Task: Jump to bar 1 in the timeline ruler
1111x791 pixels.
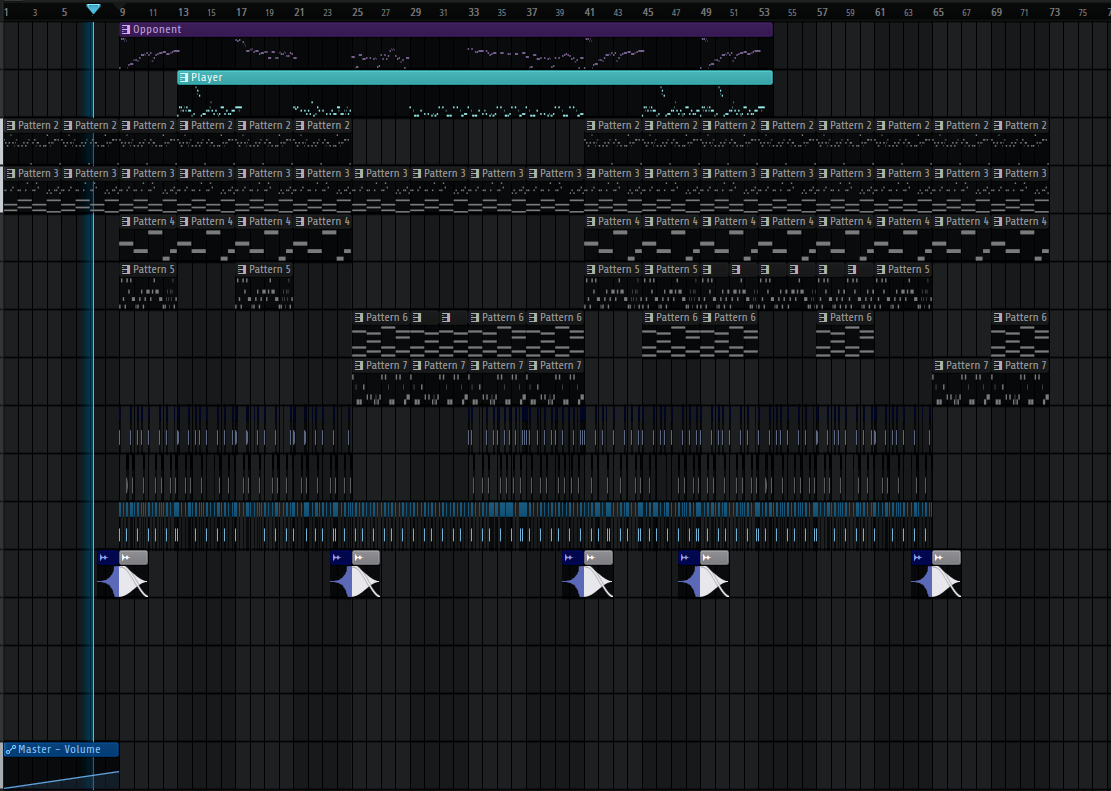Action: coord(6,12)
